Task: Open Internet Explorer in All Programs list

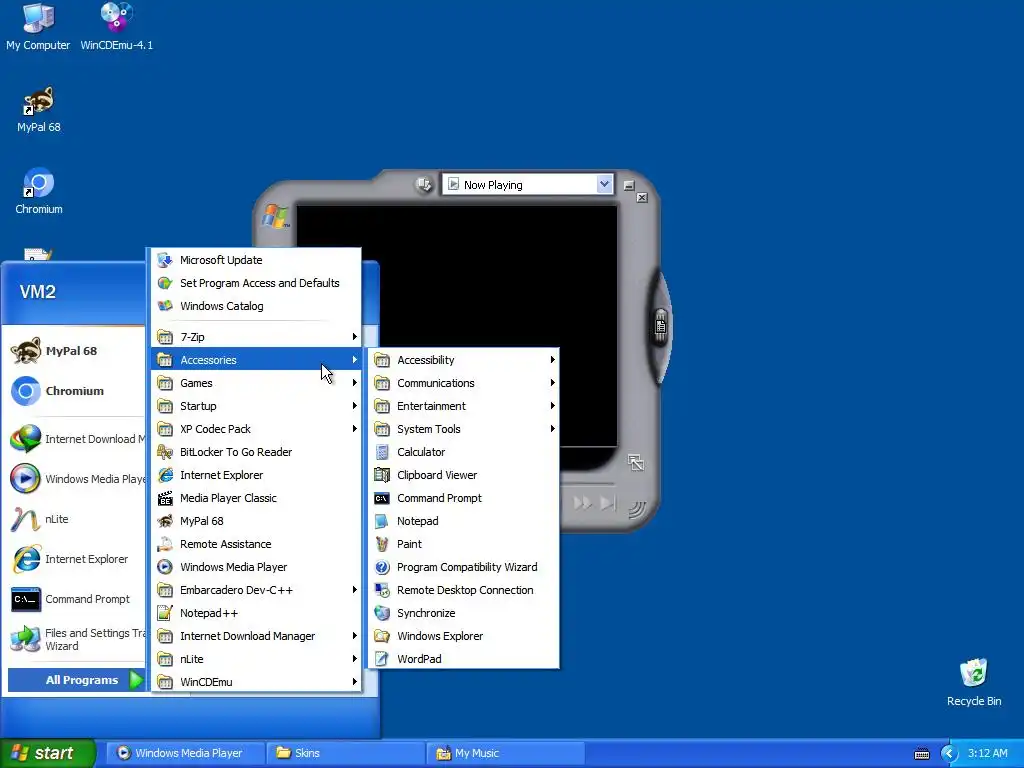Action: (257, 475)
